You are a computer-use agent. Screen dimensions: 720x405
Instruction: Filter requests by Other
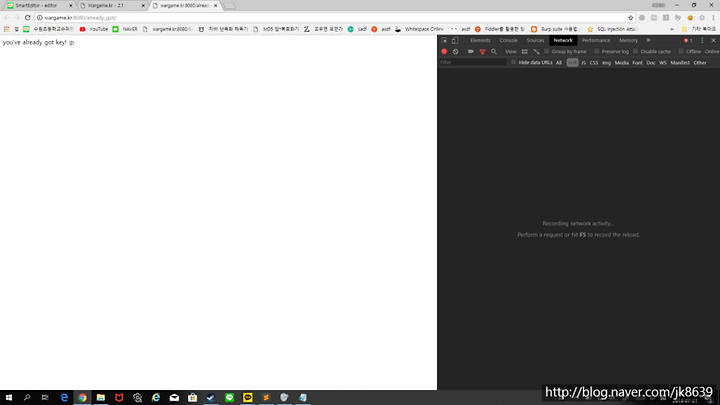pos(700,62)
